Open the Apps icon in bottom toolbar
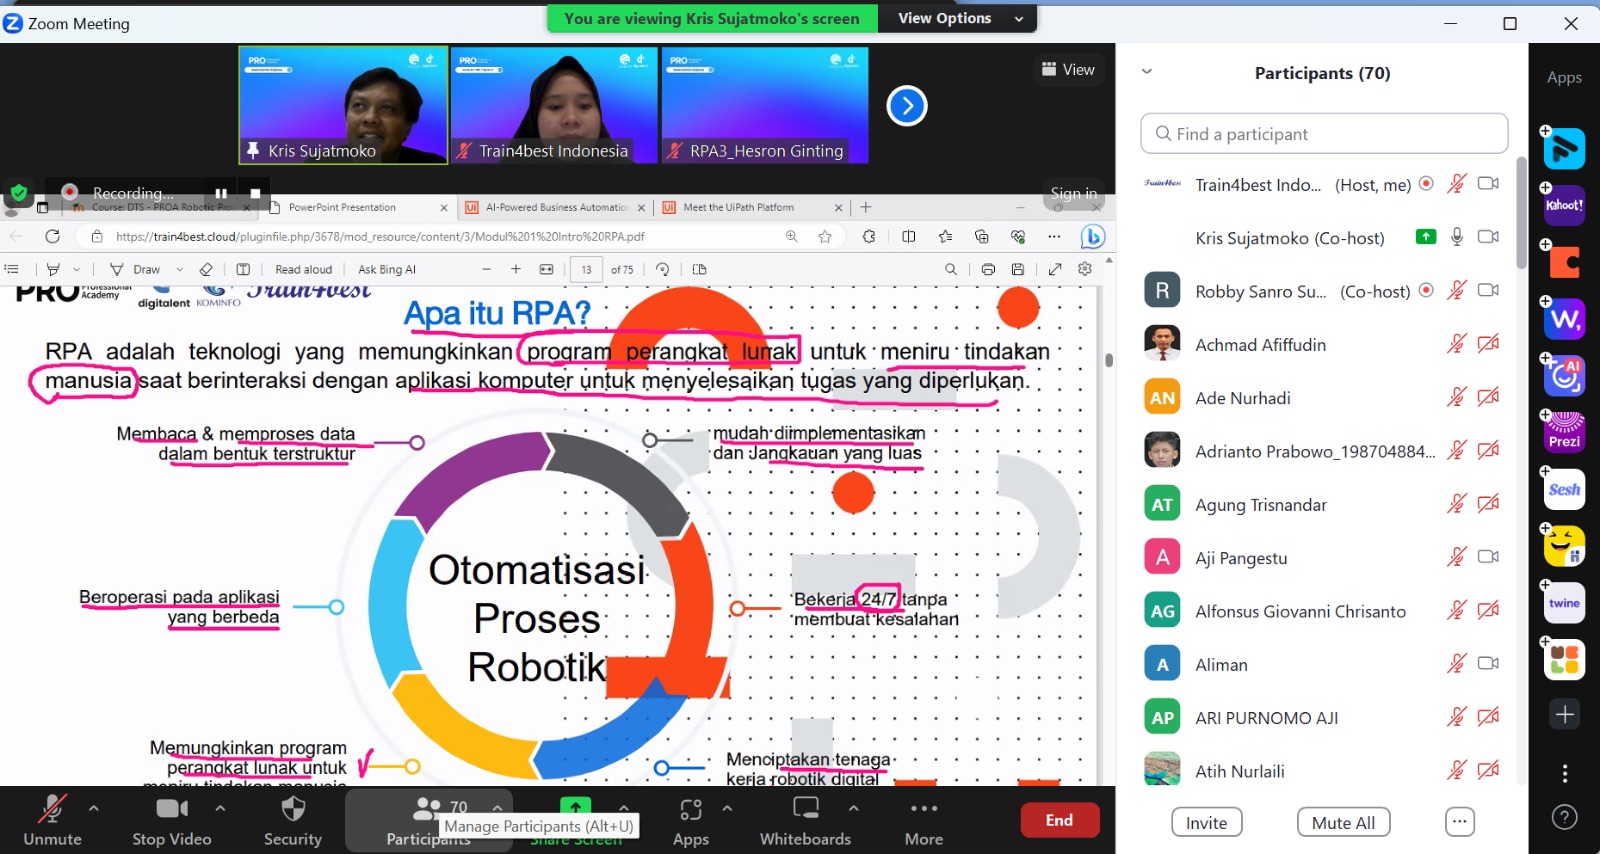The width and height of the screenshot is (1600, 854). [x=691, y=809]
